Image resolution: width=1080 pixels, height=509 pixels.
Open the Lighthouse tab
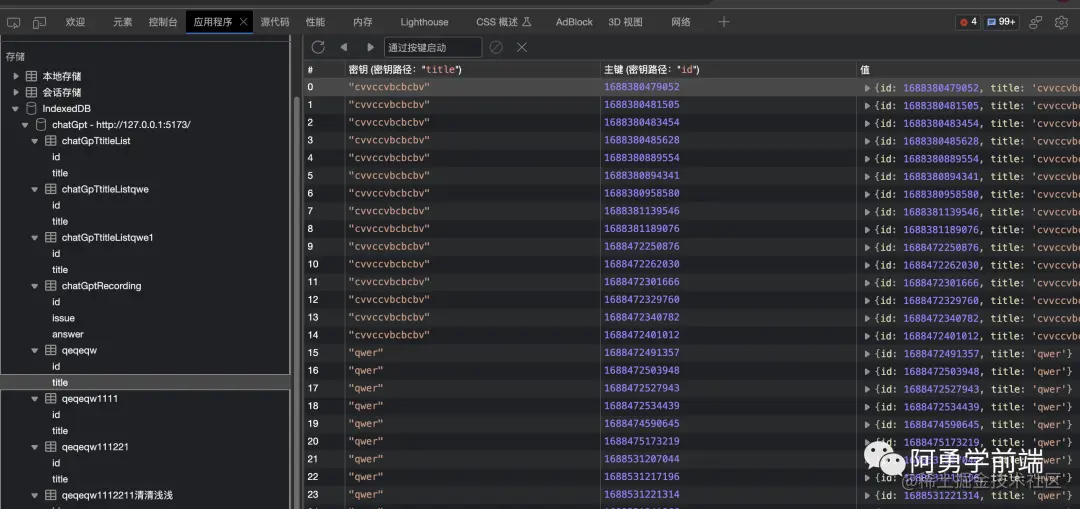[x=424, y=22]
